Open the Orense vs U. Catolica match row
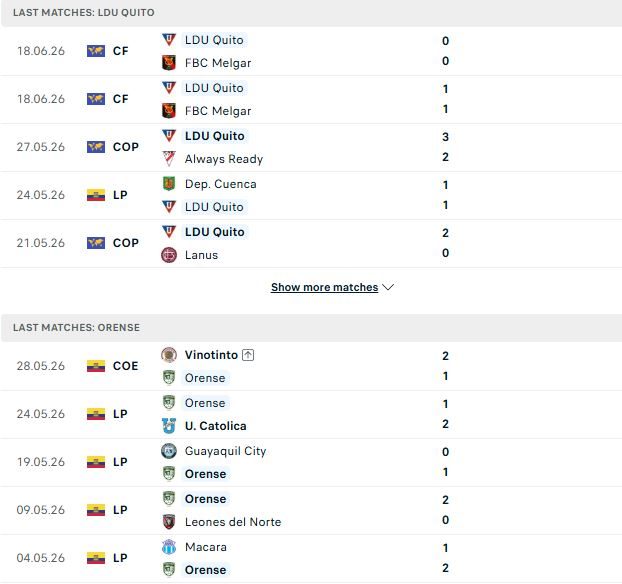 311,414
